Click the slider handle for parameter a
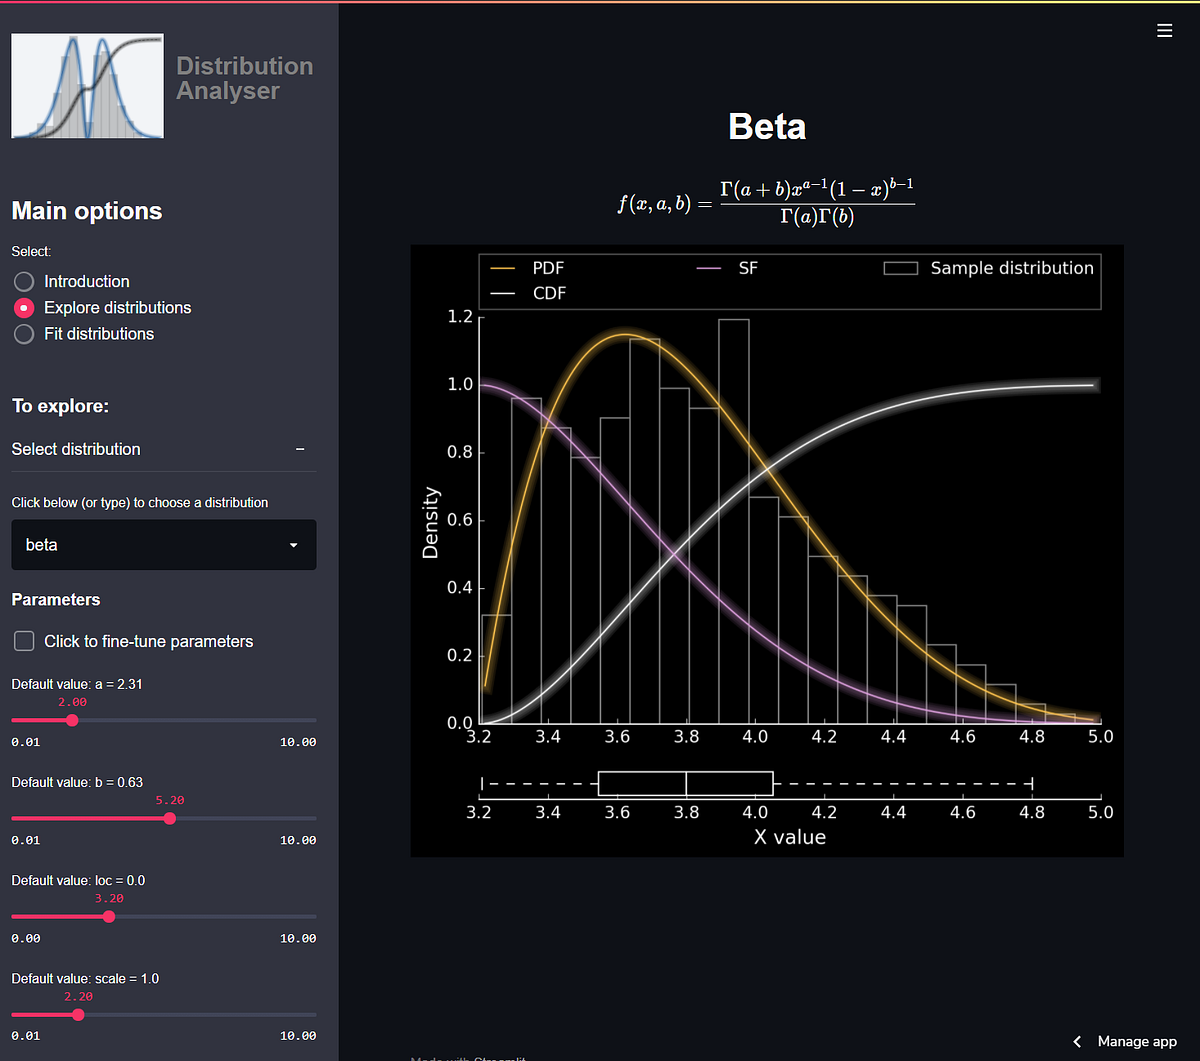 click(71, 720)
